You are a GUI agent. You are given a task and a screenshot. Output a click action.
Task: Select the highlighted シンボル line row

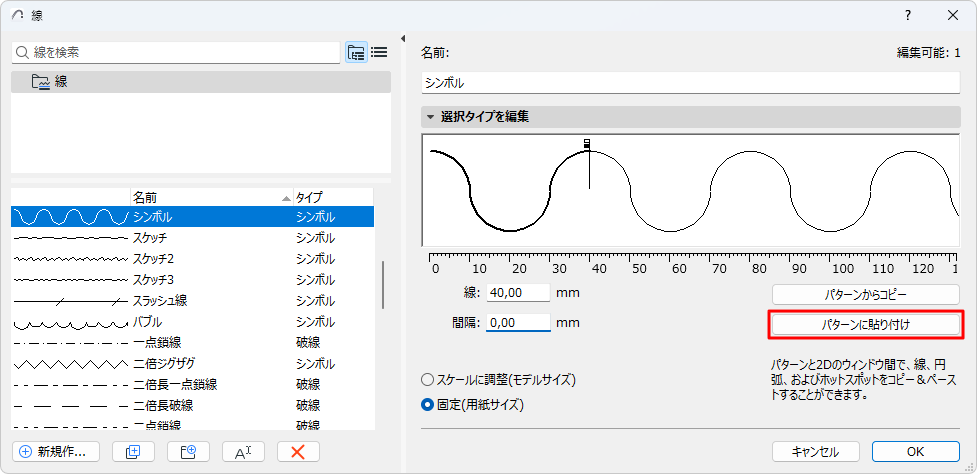[193, 217]
